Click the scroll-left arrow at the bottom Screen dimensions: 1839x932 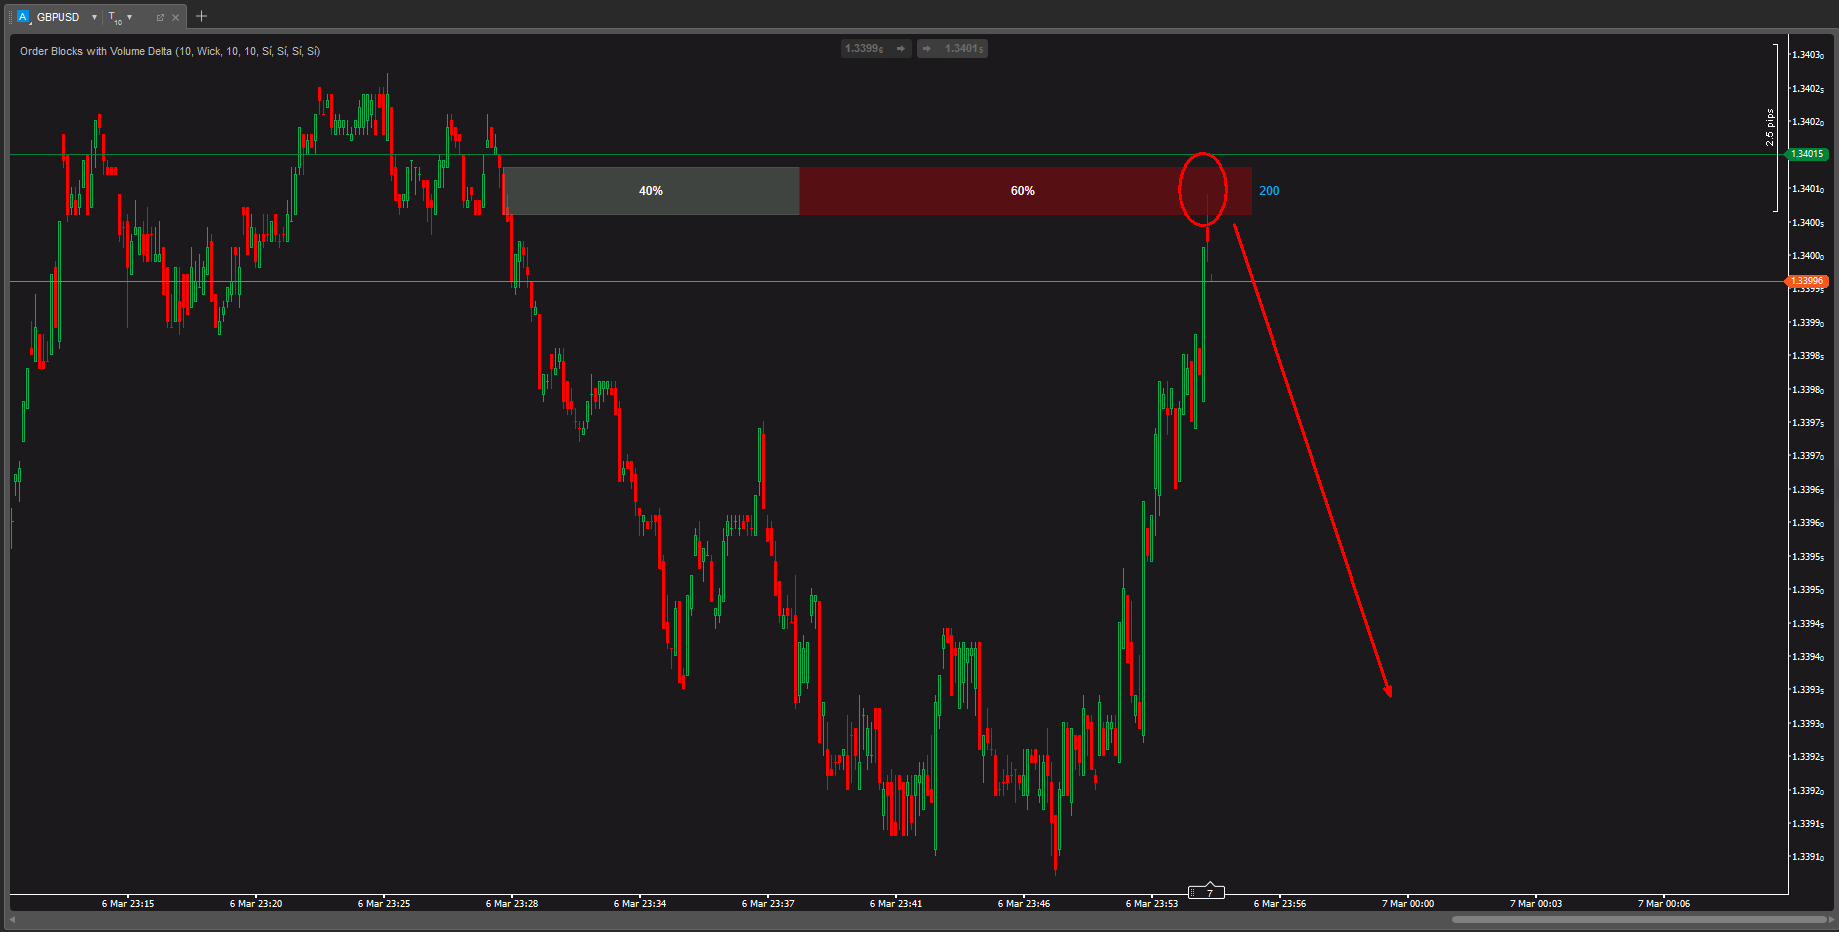(13, 919)
